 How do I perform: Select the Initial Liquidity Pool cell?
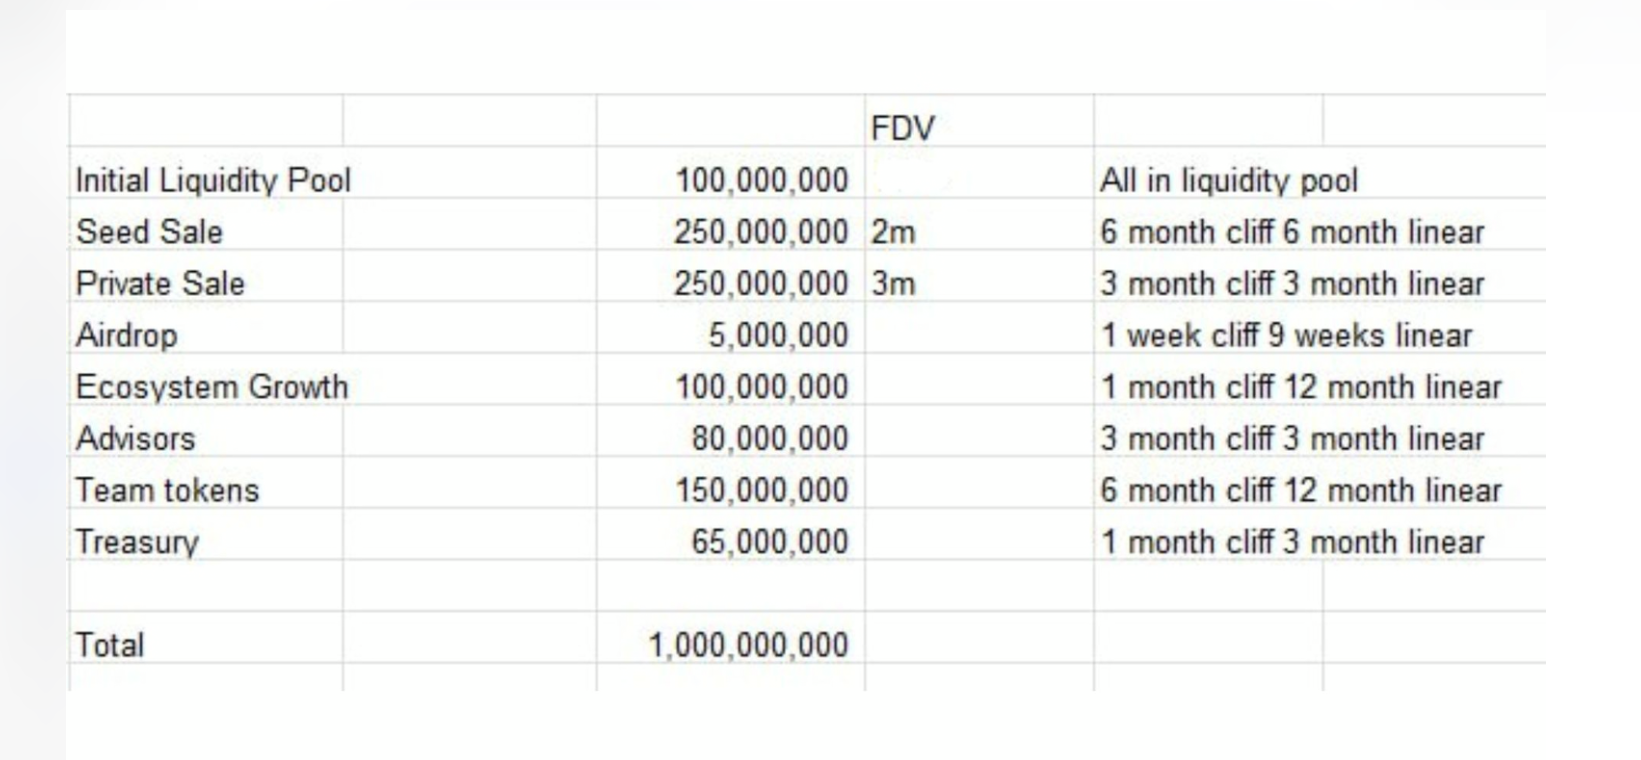(x=213, y=180)
